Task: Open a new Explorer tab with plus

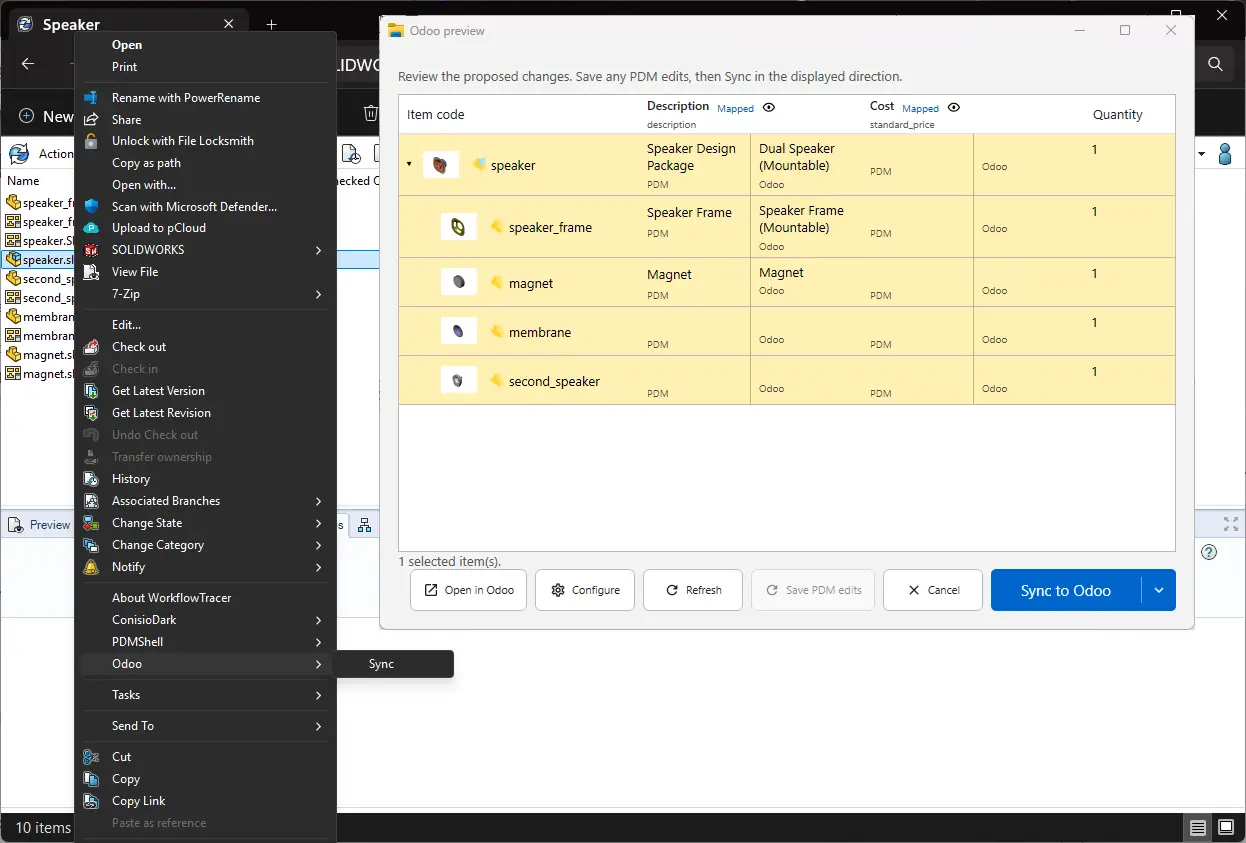Action: click(271, 24)
